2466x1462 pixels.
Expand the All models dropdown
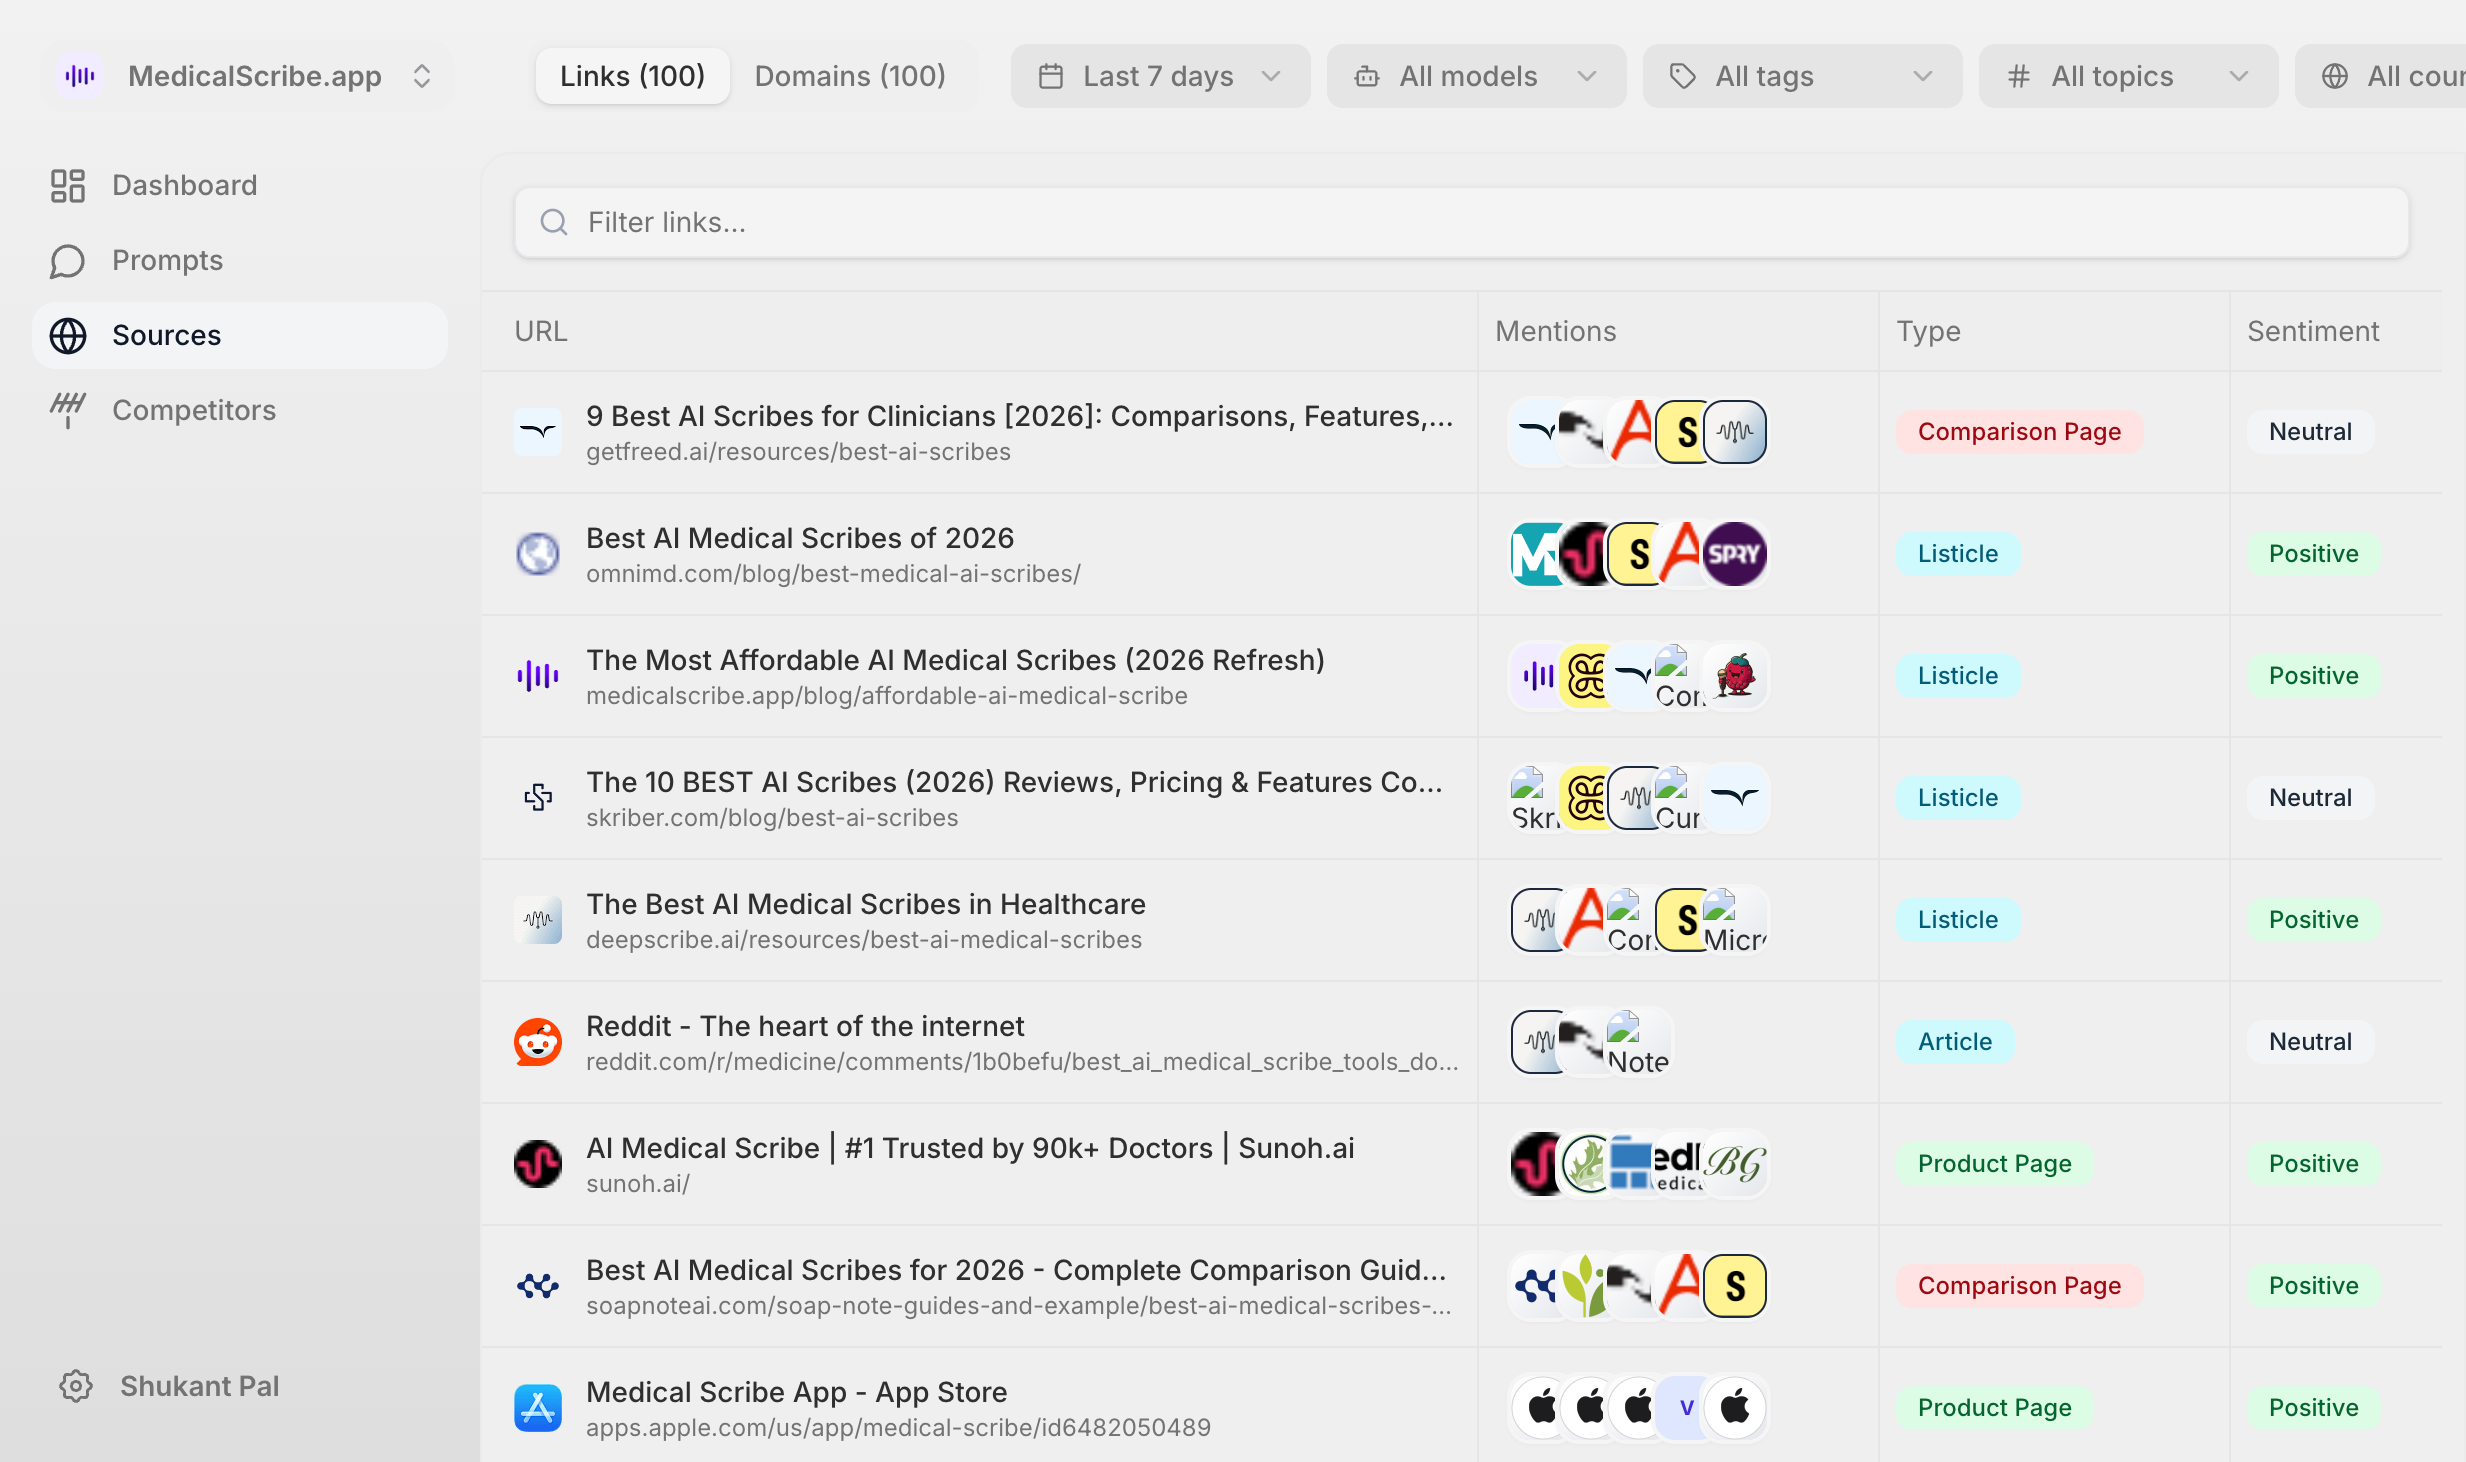pyautogui.click(x=1475, y=75)
